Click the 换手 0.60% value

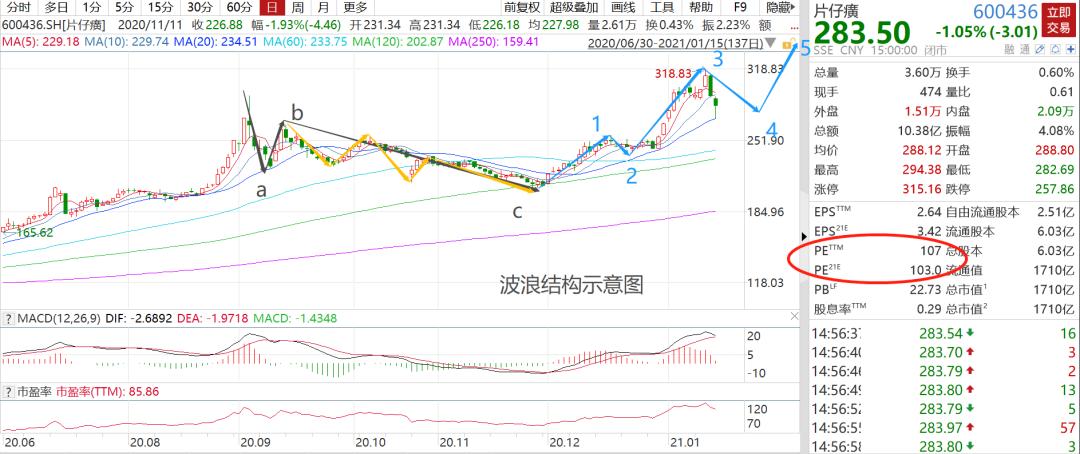tap(1056, 73)
